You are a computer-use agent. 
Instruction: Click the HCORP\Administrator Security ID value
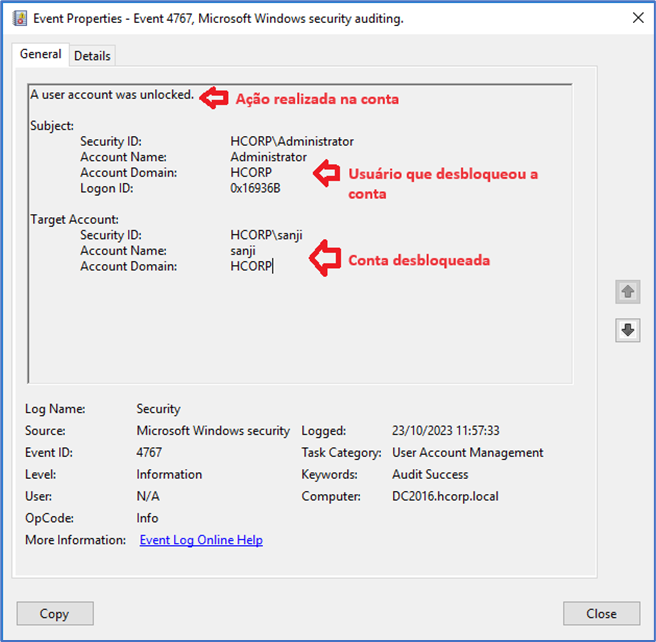pos(291,142)
